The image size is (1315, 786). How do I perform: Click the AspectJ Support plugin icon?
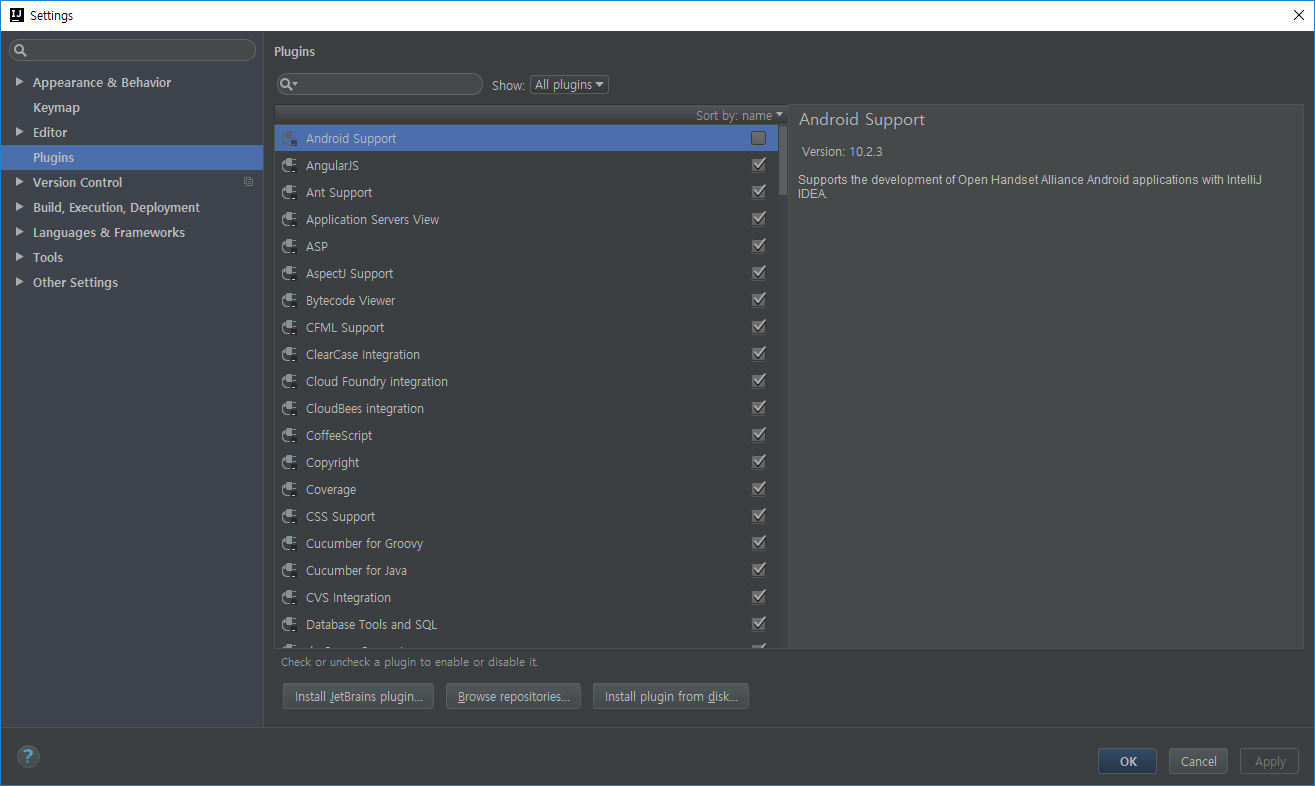pyautogui.click(x=290, y=274)
